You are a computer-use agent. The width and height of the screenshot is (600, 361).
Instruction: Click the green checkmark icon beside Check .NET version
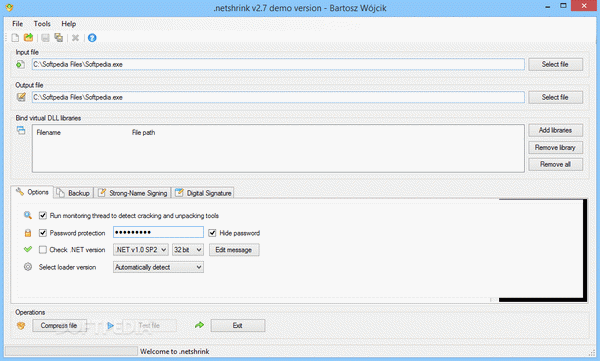28,249
